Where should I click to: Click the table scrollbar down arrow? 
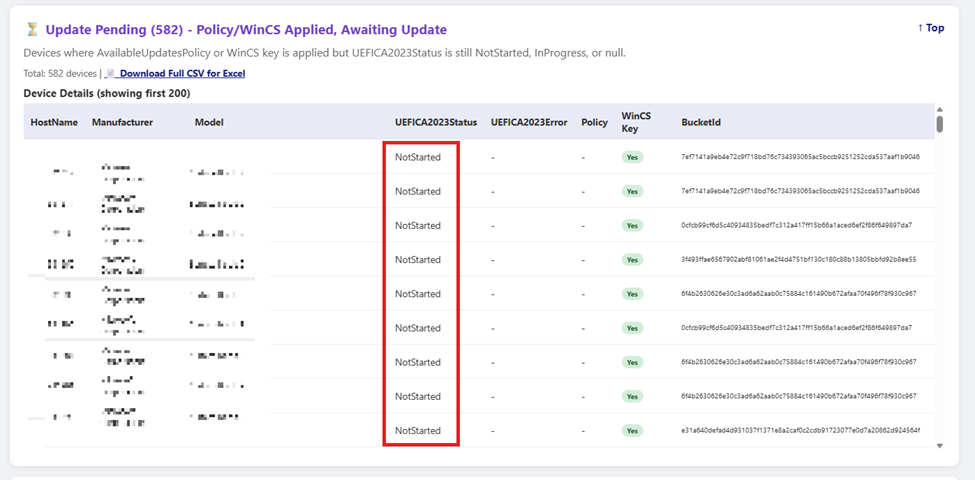pos(939,444)
